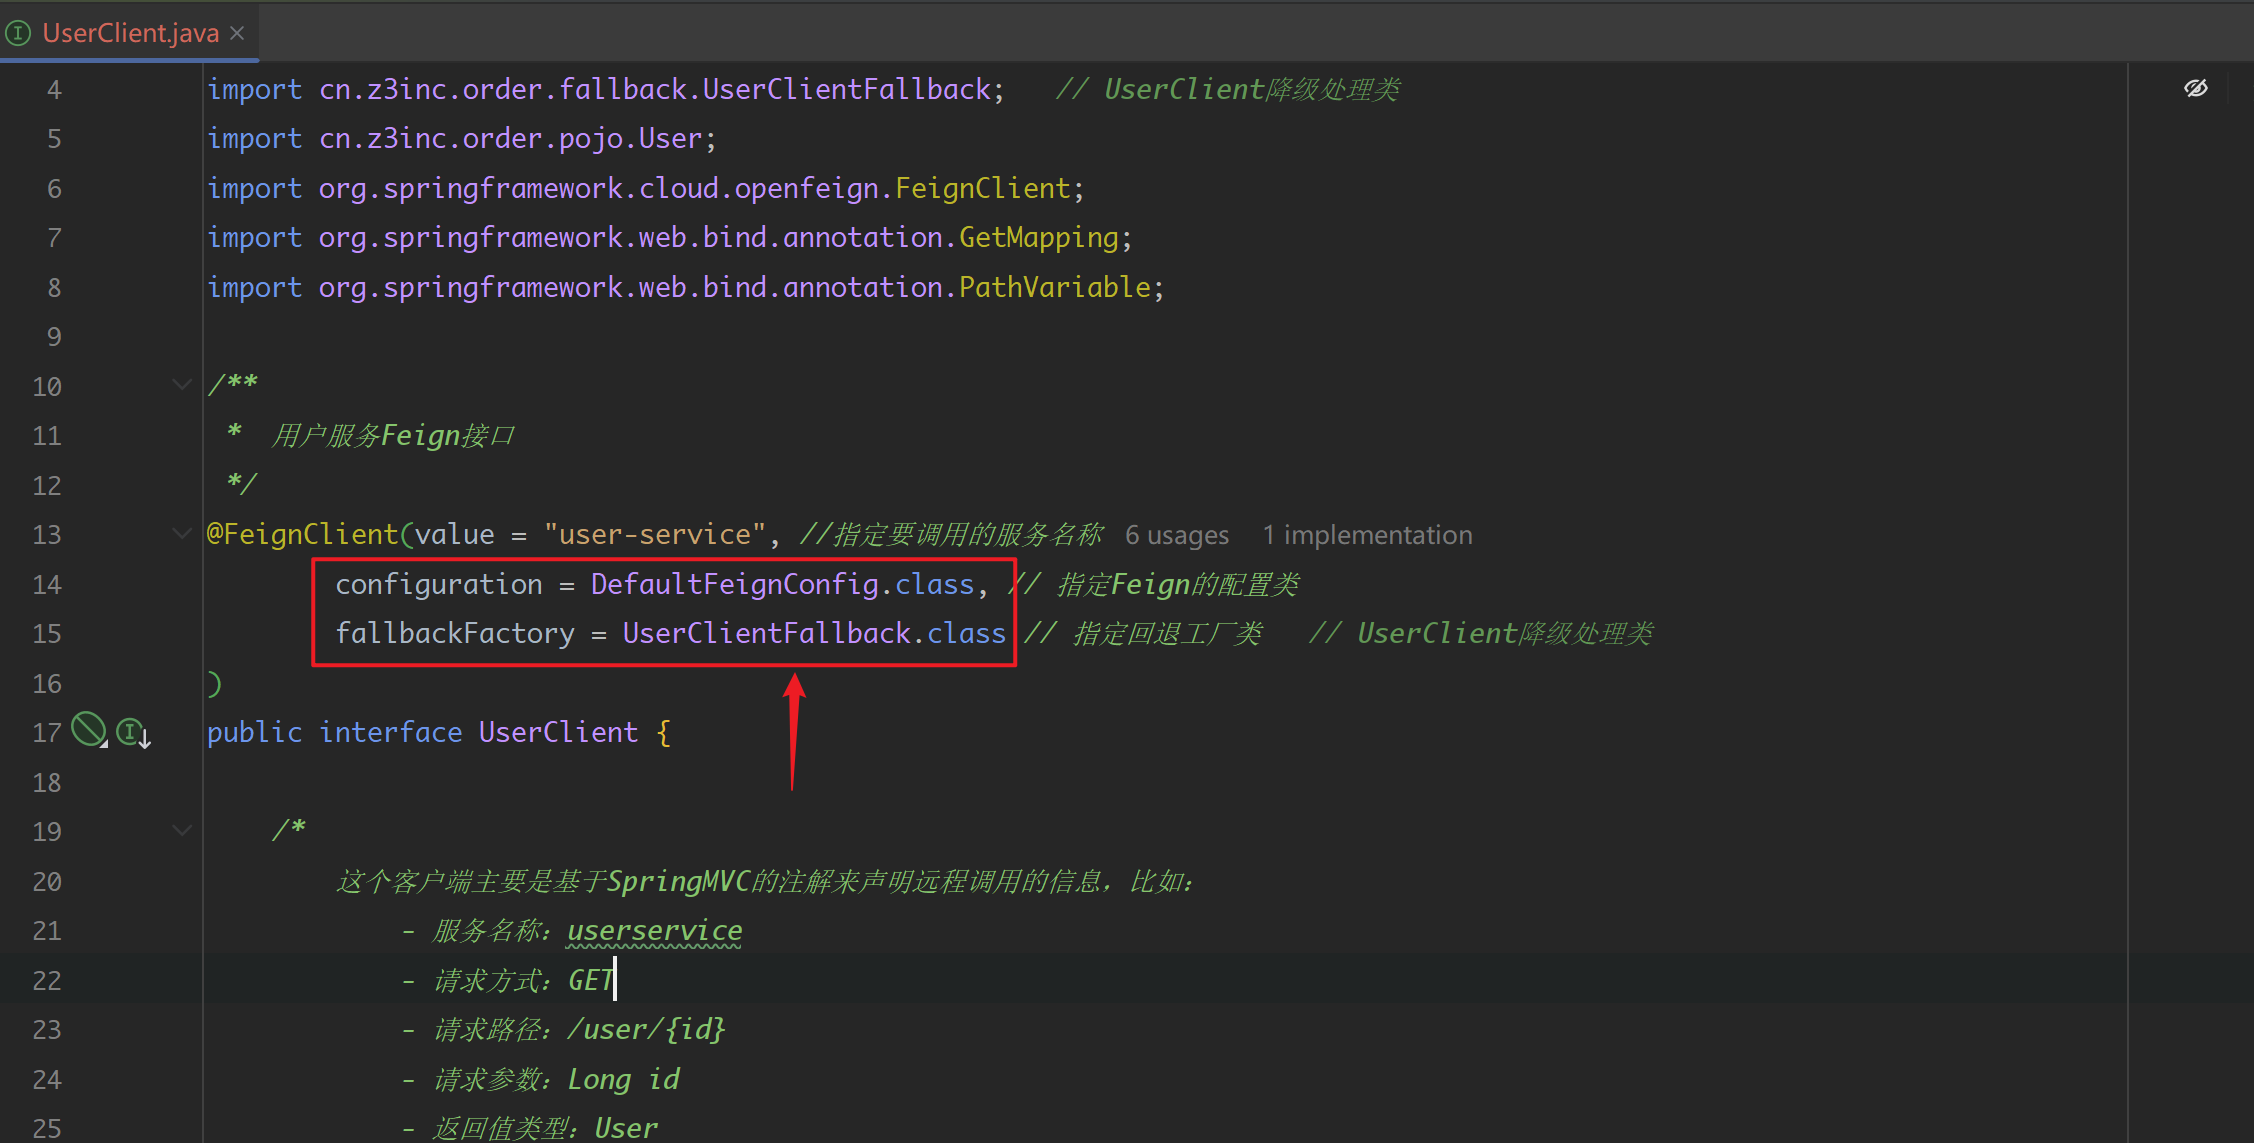Image resolution: width=2254 pixels, height=1143 pixels.
Task: Click UserClientFallback.class on line 15
Action: point(814,634)
